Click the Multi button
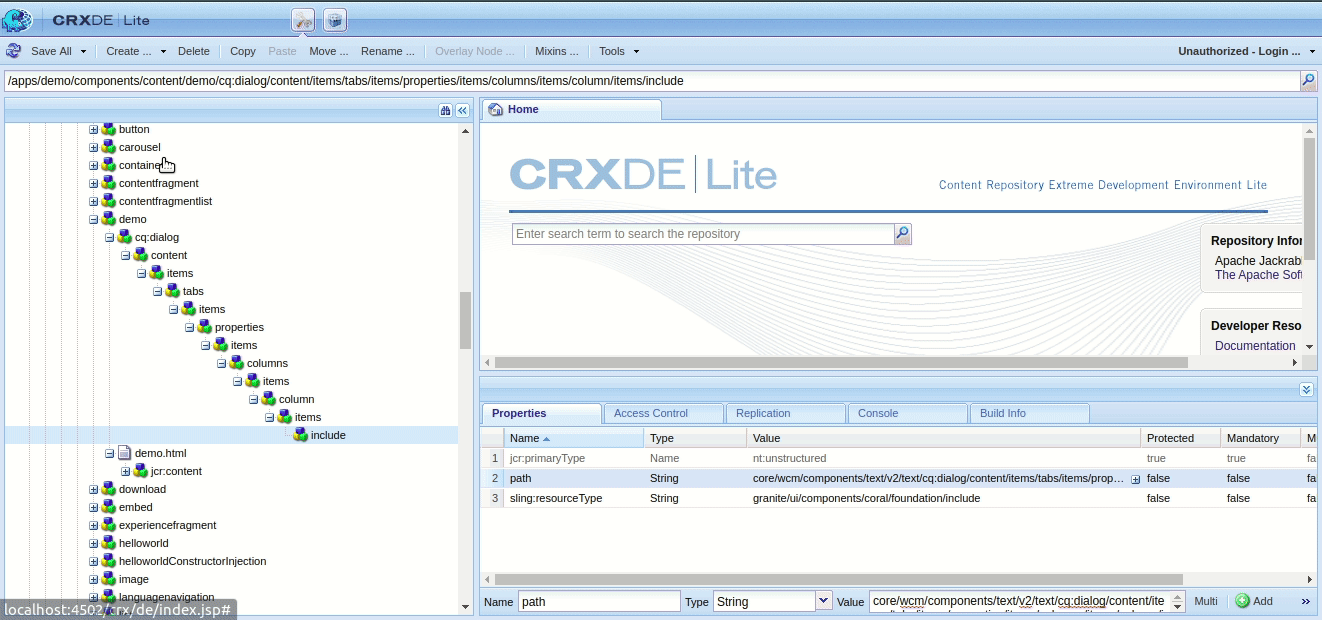The width and height of the screenshot is (1322, 620). [x=1206, y=601]
